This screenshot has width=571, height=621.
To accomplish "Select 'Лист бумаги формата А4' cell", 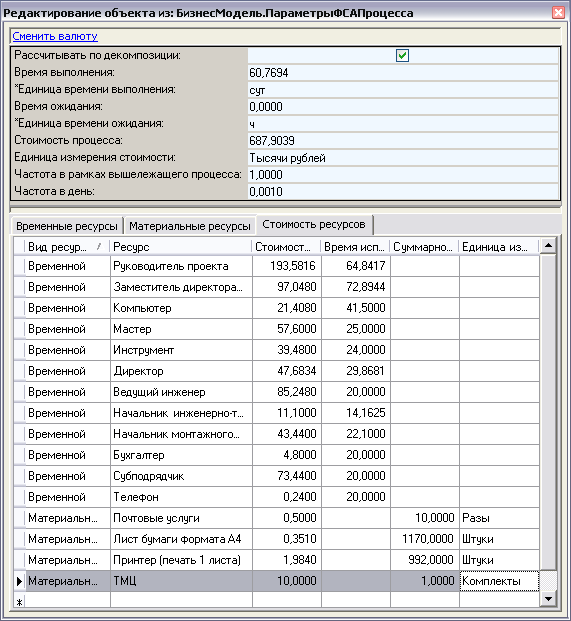I will pos(181,539).
